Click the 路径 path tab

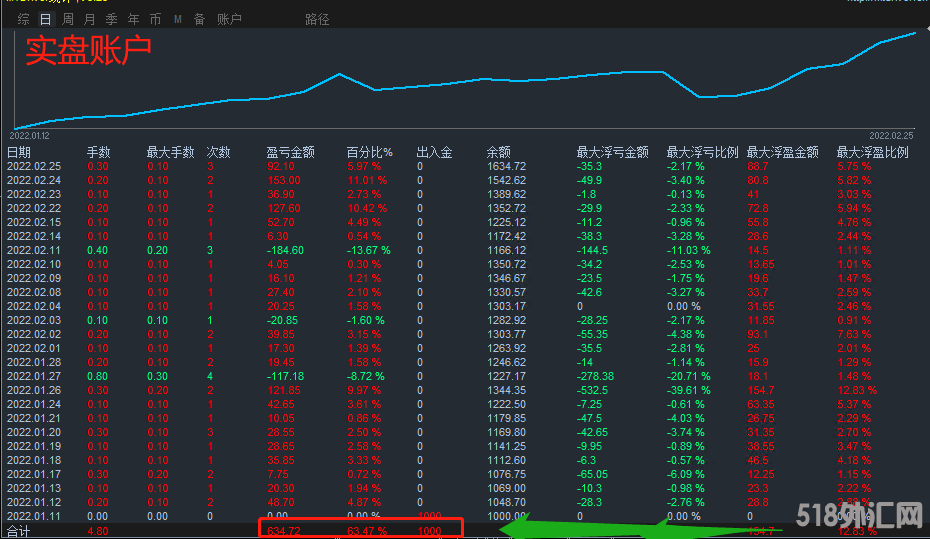(x=317, y=19)
